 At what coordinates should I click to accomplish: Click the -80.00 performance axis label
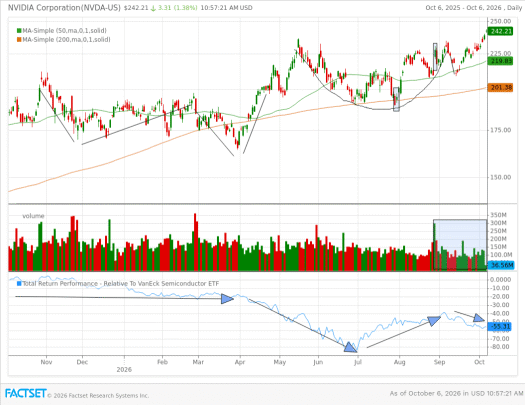[500, 347]
